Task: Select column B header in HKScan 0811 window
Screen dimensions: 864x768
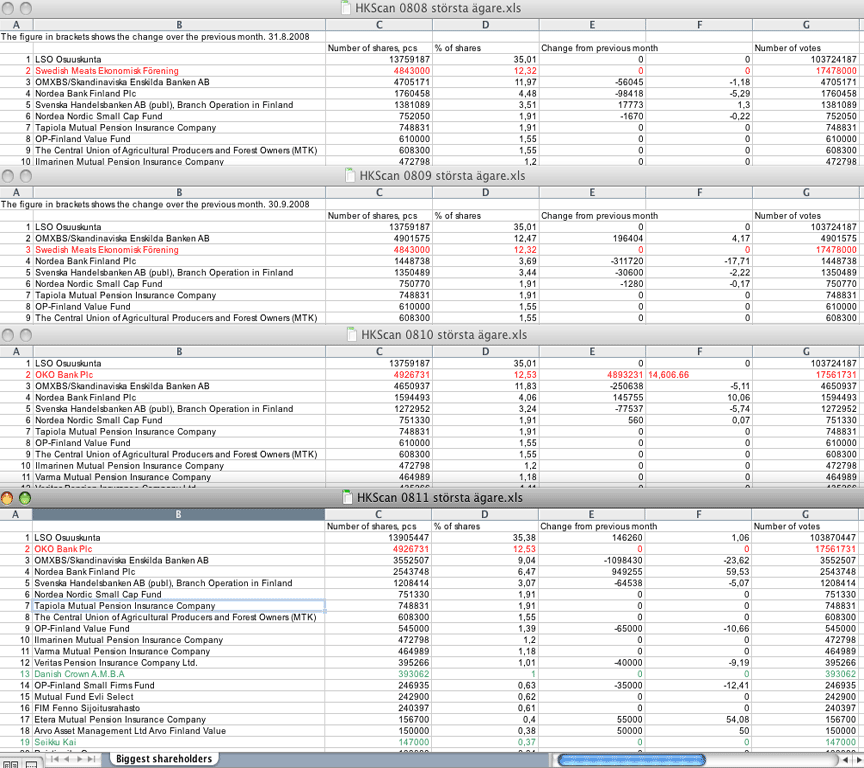Action: (179, 514)
